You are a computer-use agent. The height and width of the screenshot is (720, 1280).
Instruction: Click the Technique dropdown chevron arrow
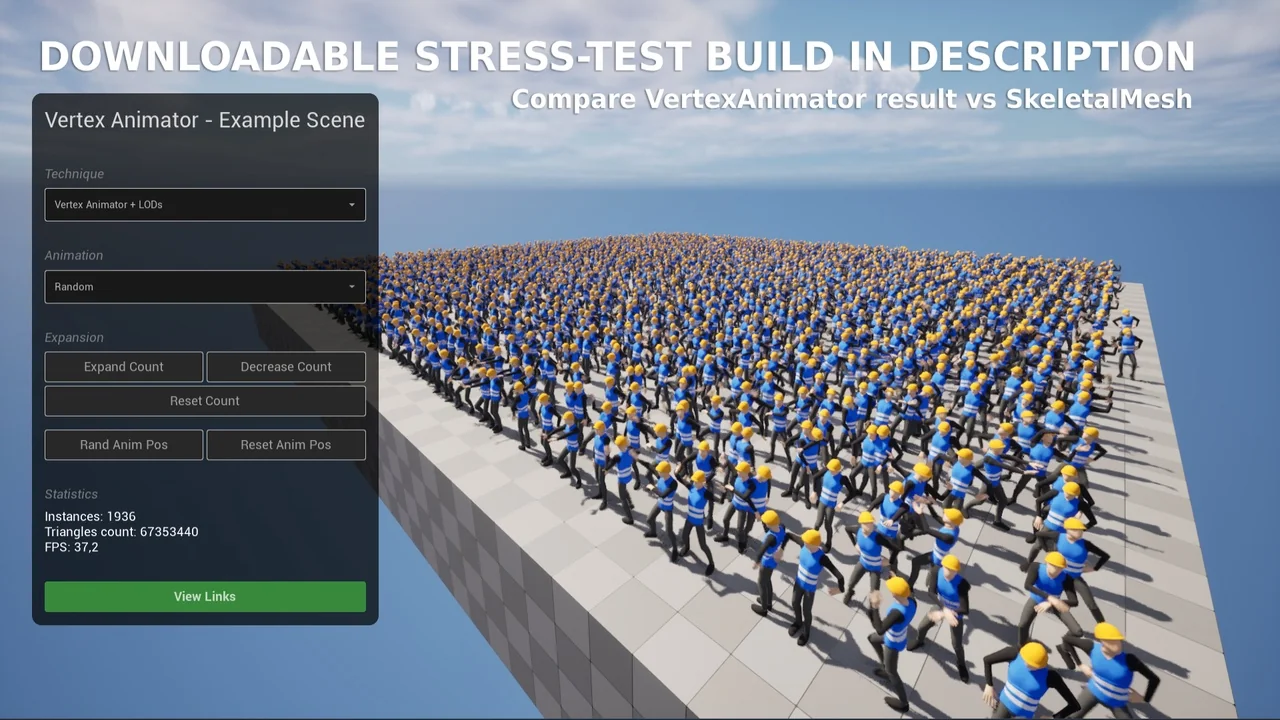[x=351, y=204]
